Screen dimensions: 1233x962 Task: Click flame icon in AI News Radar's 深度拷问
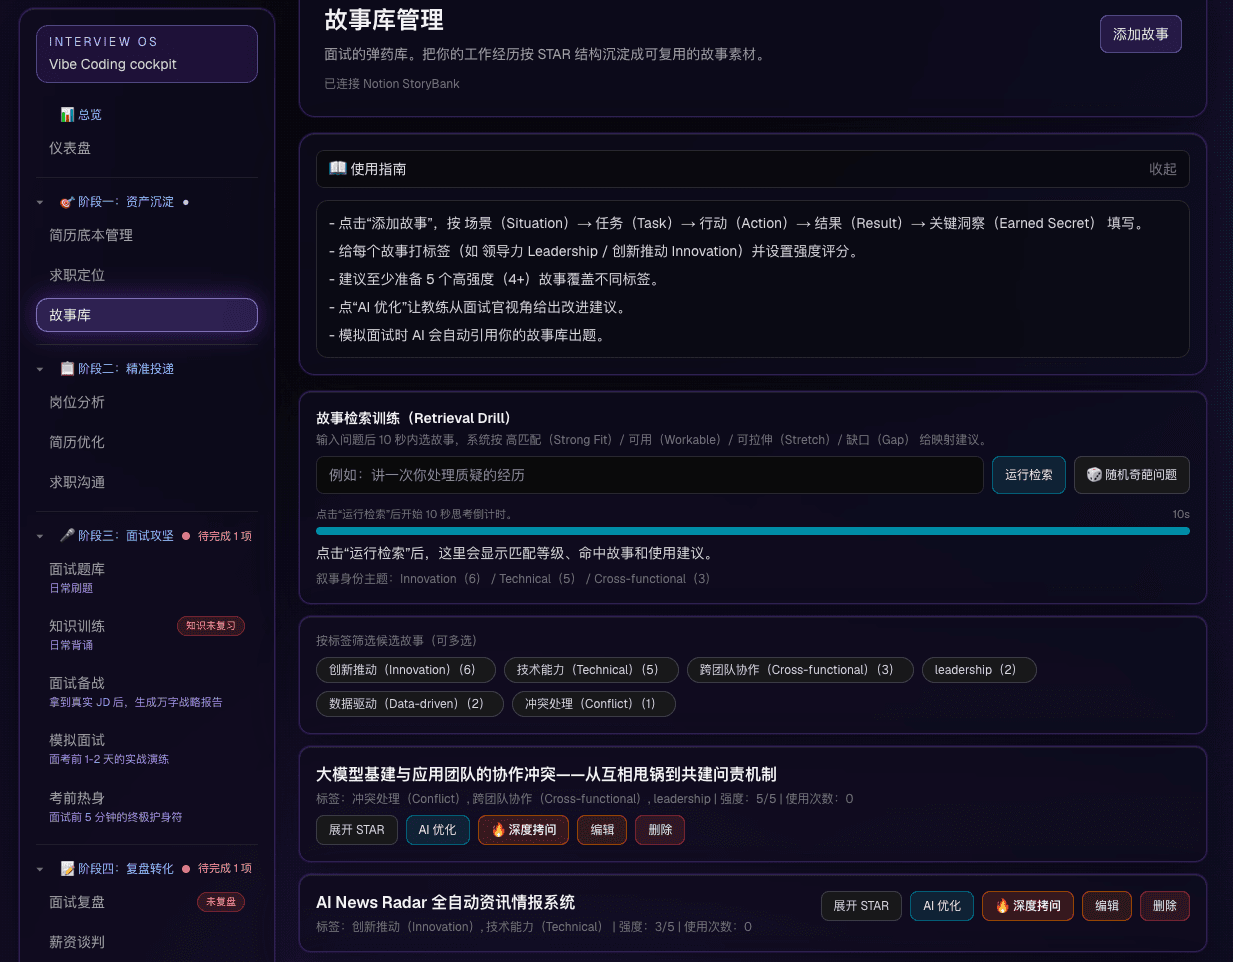click(x=1002, y=906)
